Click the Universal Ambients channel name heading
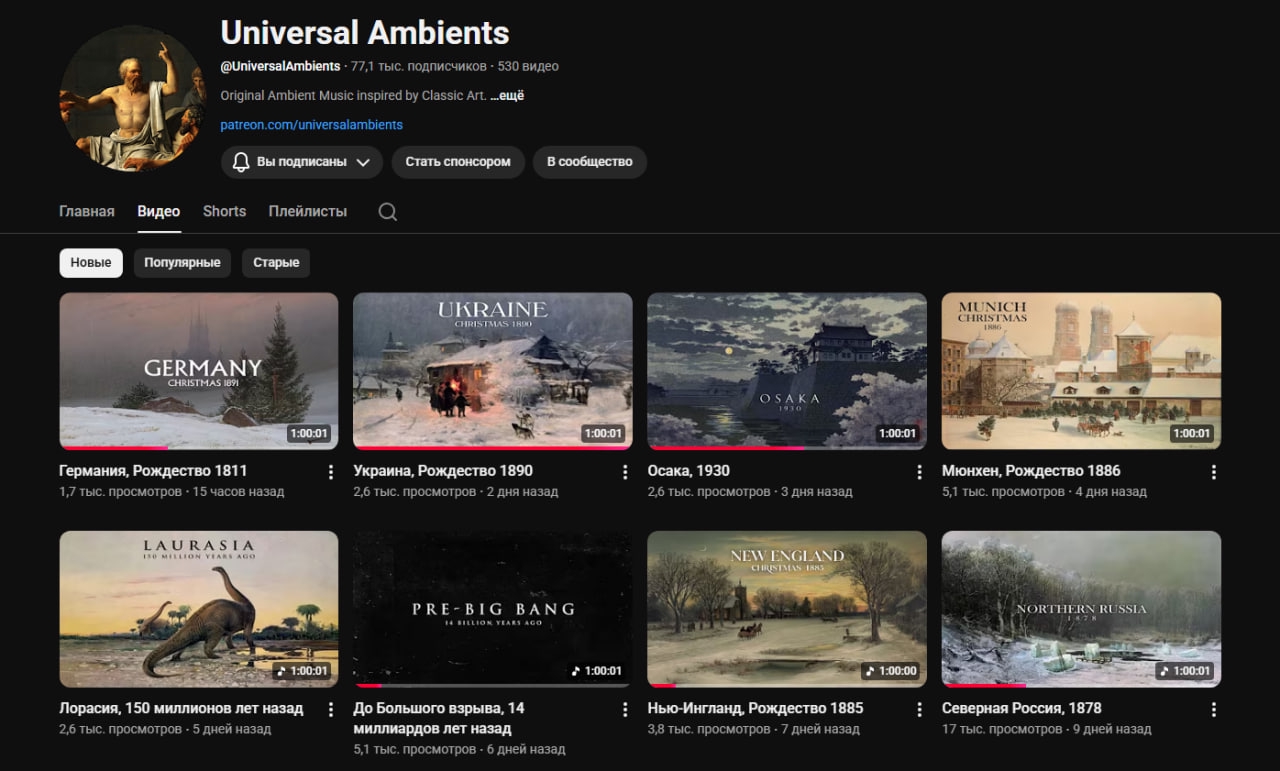Image resolution: width=1280 pixels, height=771 pixels. pos(365,33)
